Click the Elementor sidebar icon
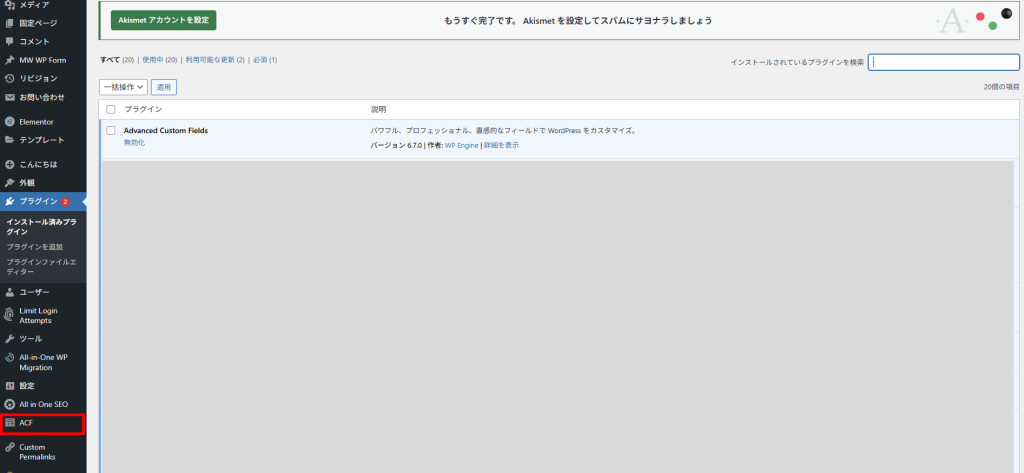Viewport: 1024px width, 473px height. tap(10, 122)
